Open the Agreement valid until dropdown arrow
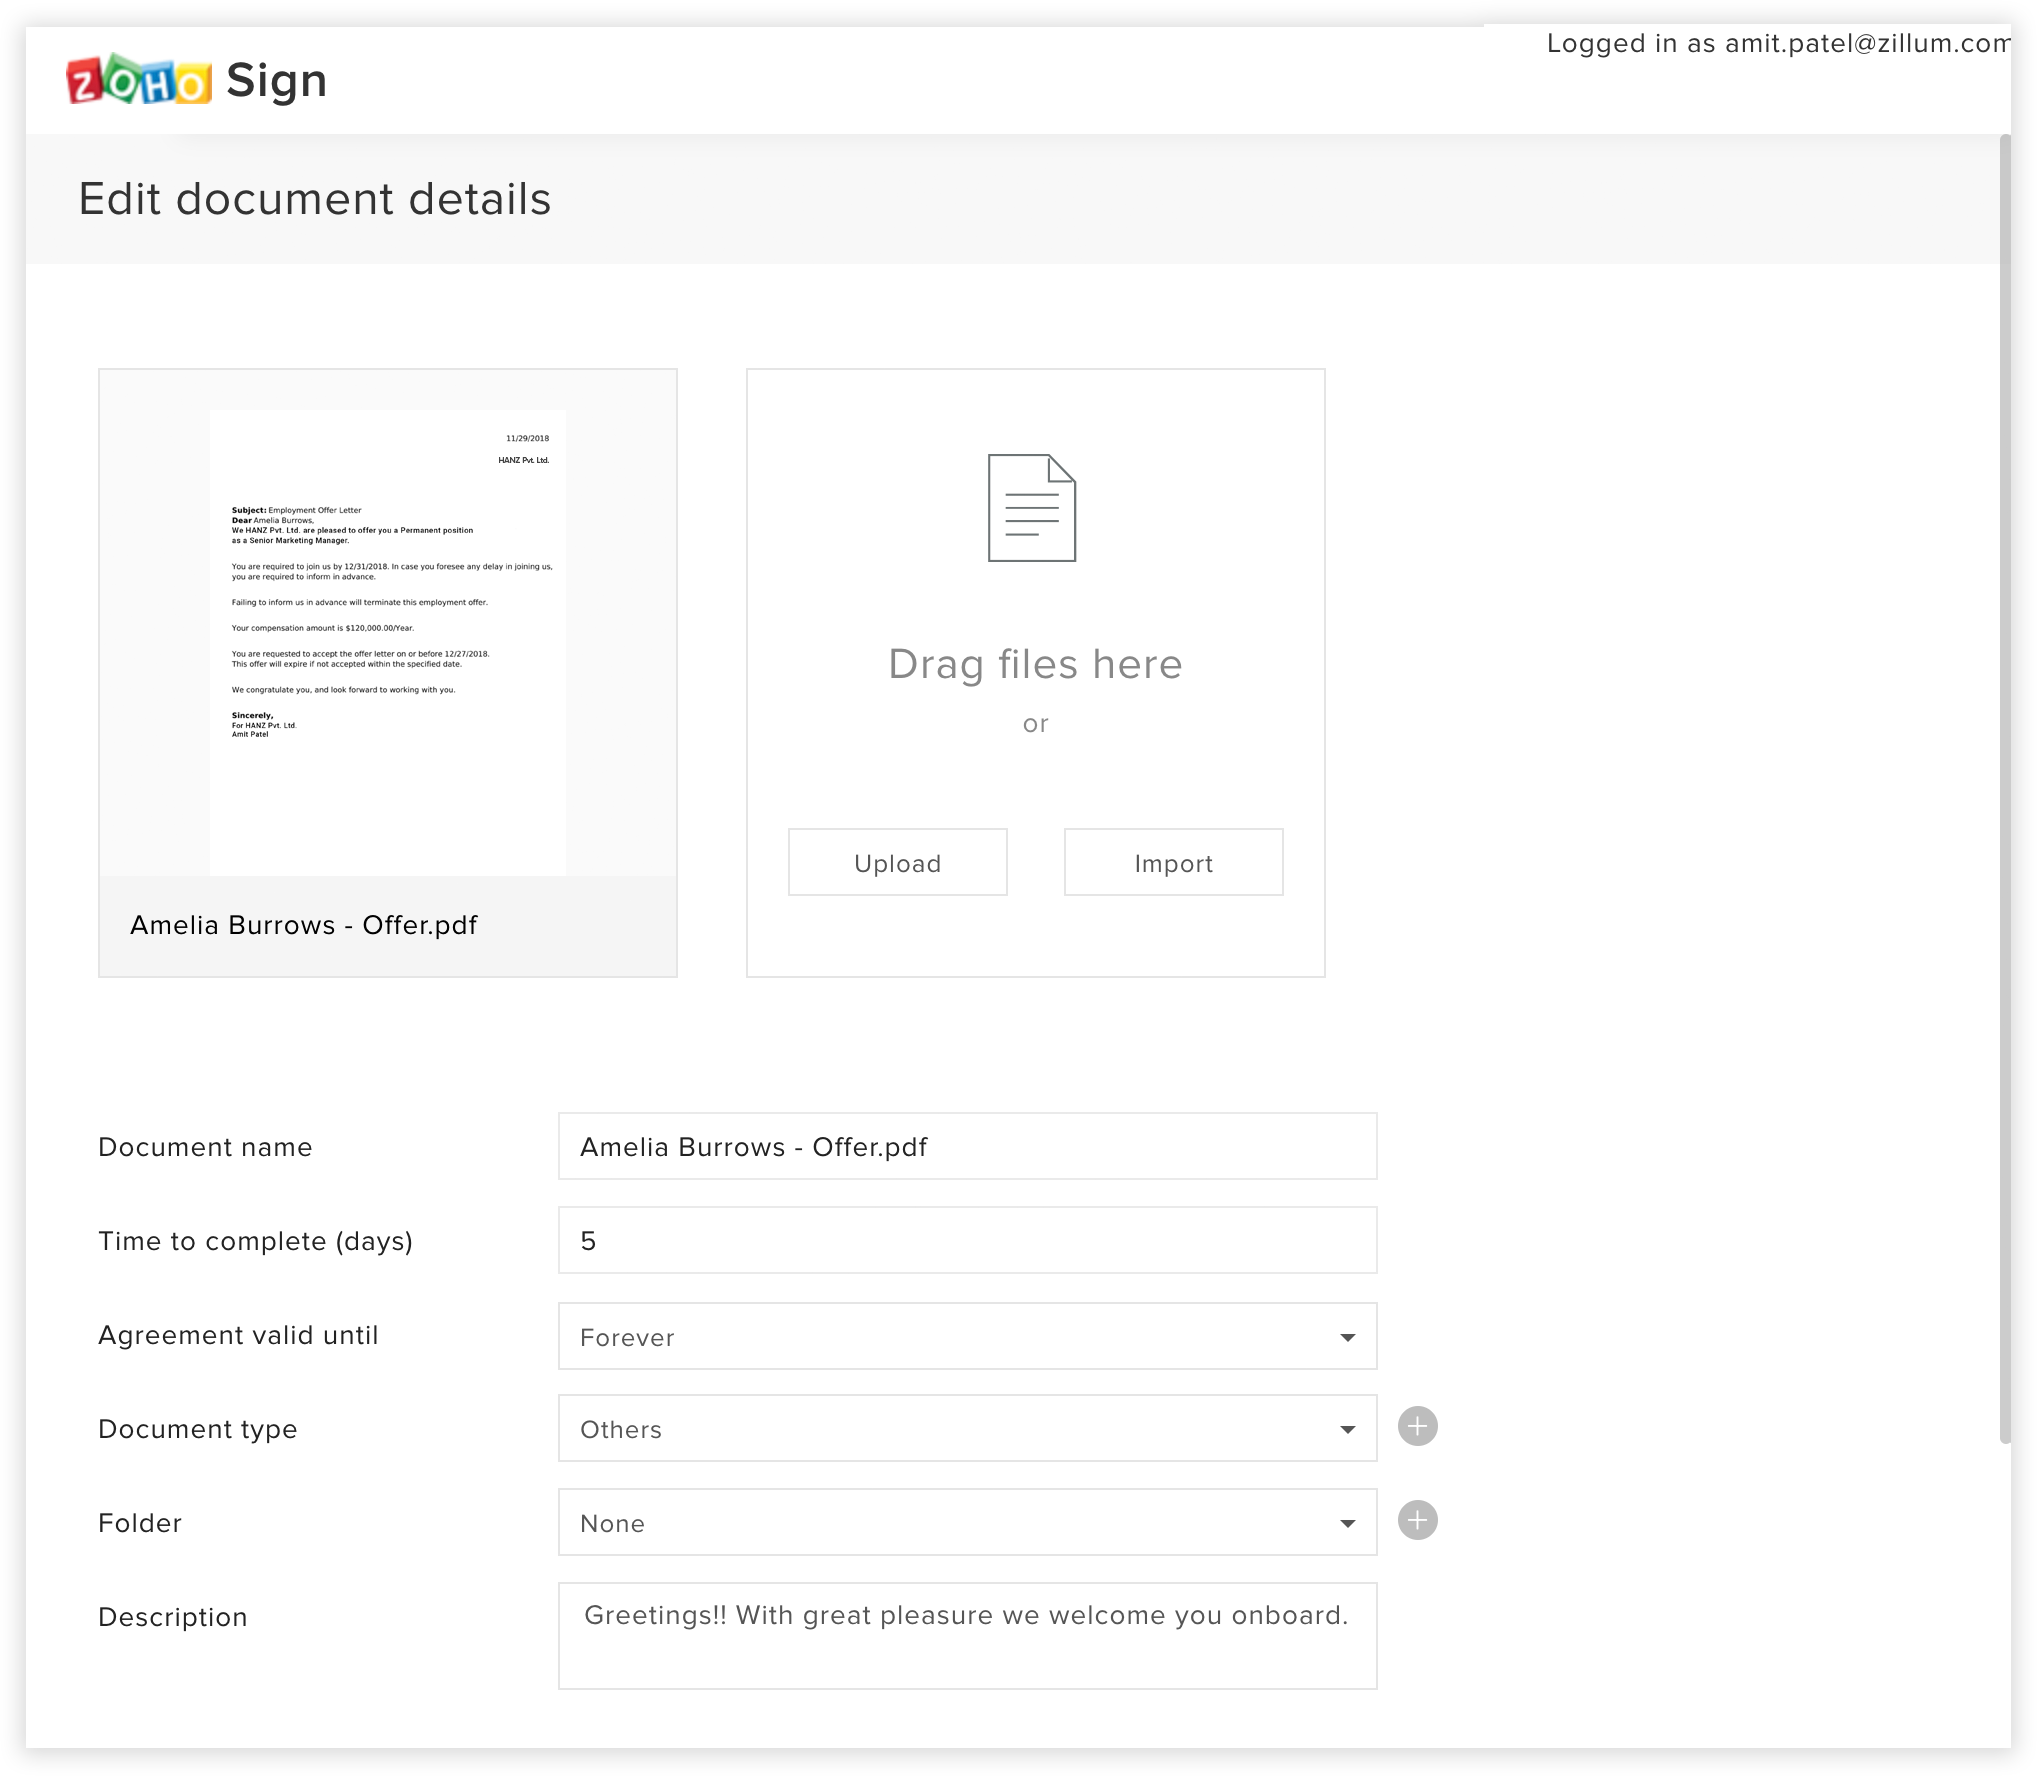 [x=1347, y=1337]
